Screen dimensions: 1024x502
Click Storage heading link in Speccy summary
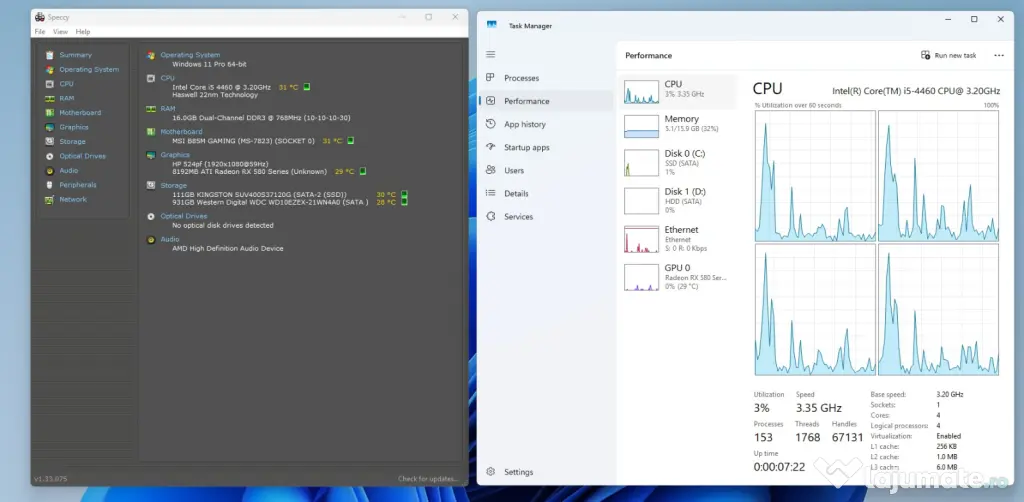pos(174,185)
